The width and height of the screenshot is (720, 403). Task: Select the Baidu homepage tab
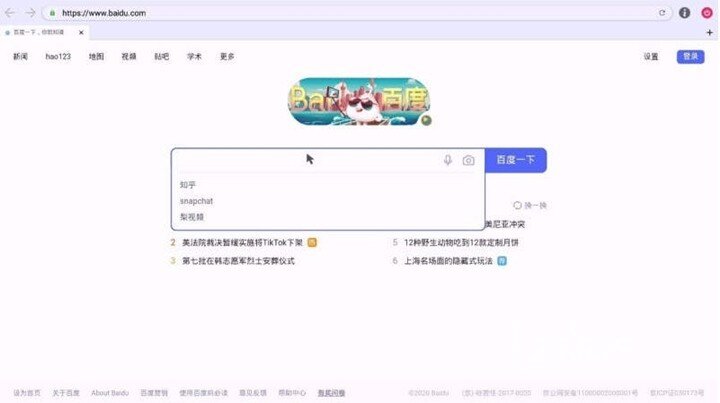(45, 33)
